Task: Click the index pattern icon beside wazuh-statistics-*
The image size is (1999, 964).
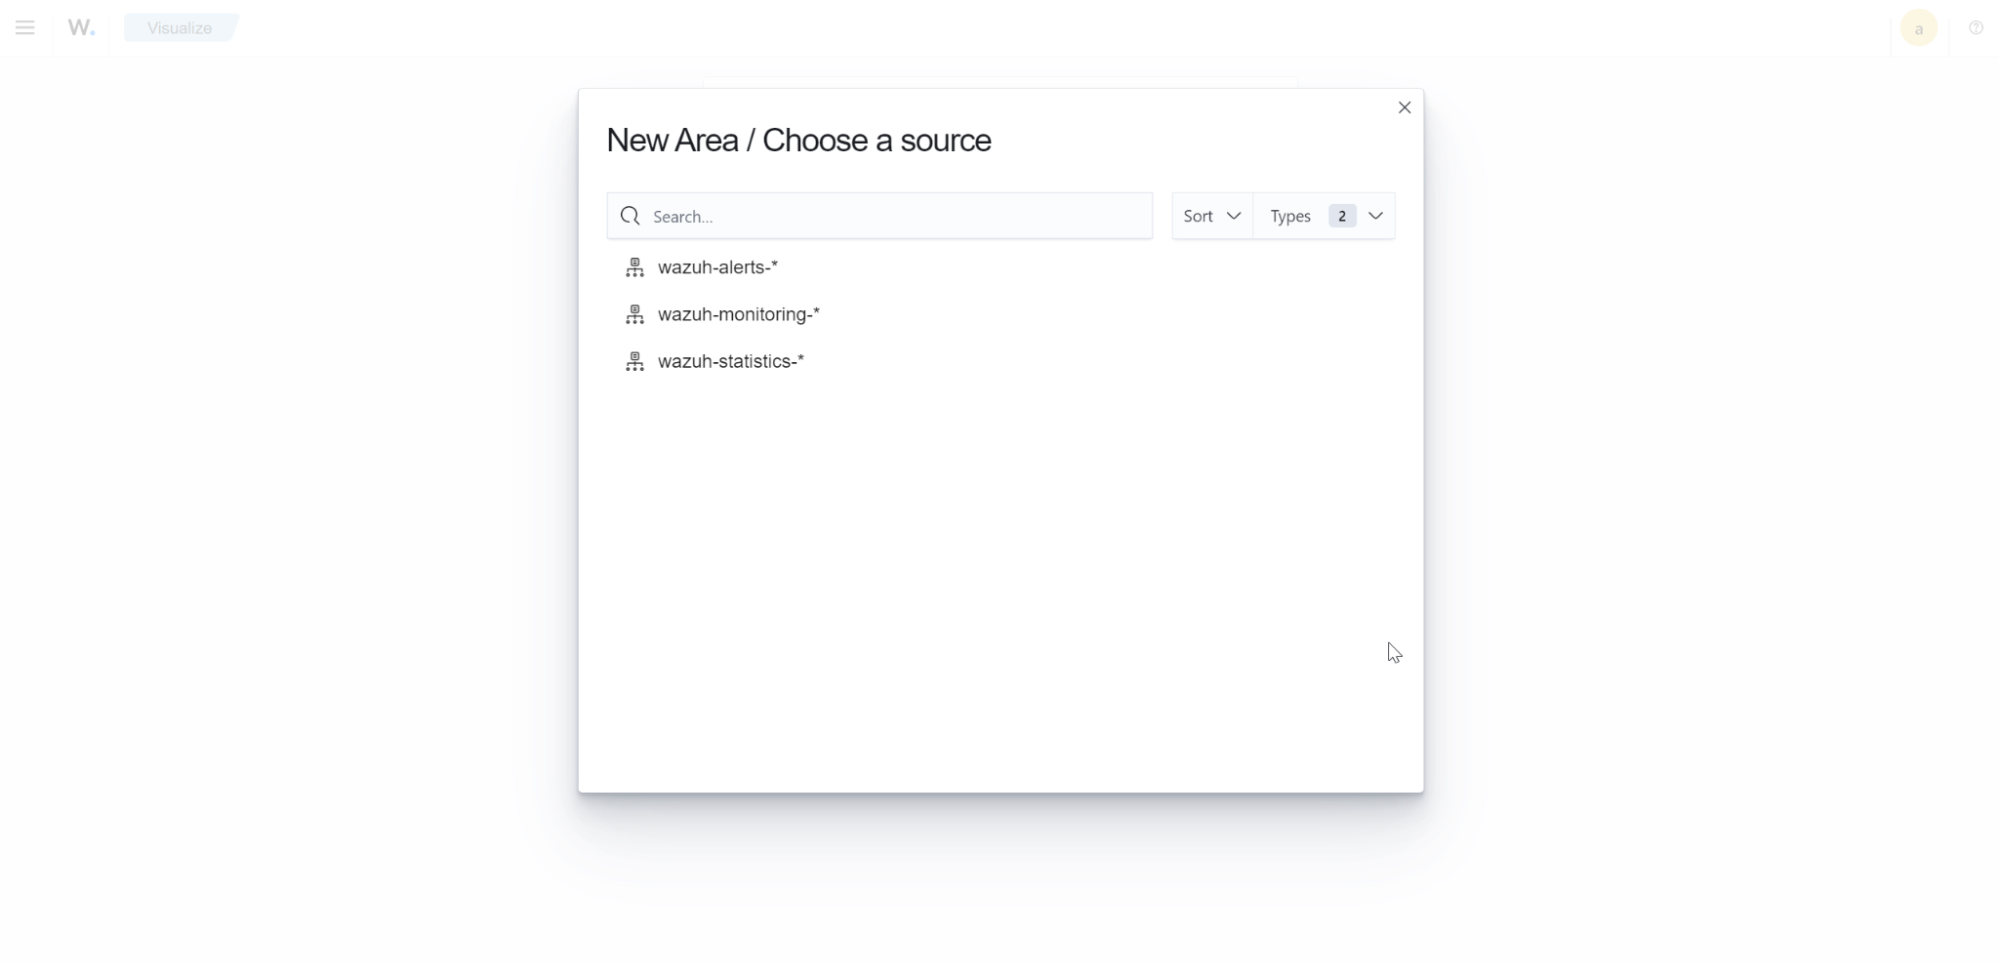Action: (635, 361)
